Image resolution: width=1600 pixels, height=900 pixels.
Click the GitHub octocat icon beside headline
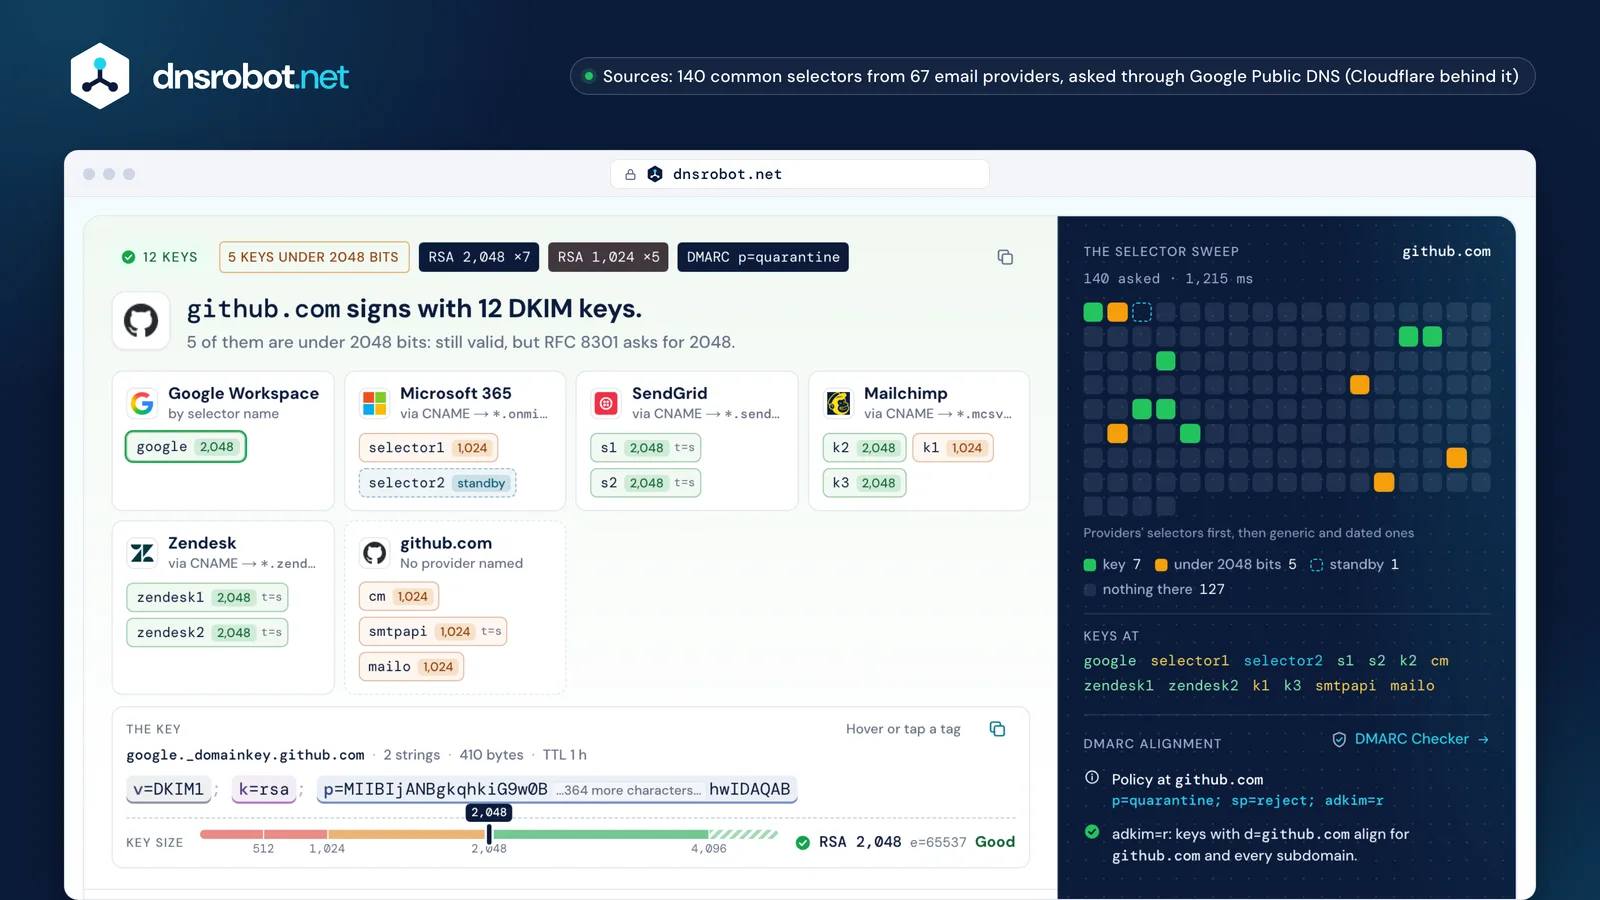click(141, 321)
